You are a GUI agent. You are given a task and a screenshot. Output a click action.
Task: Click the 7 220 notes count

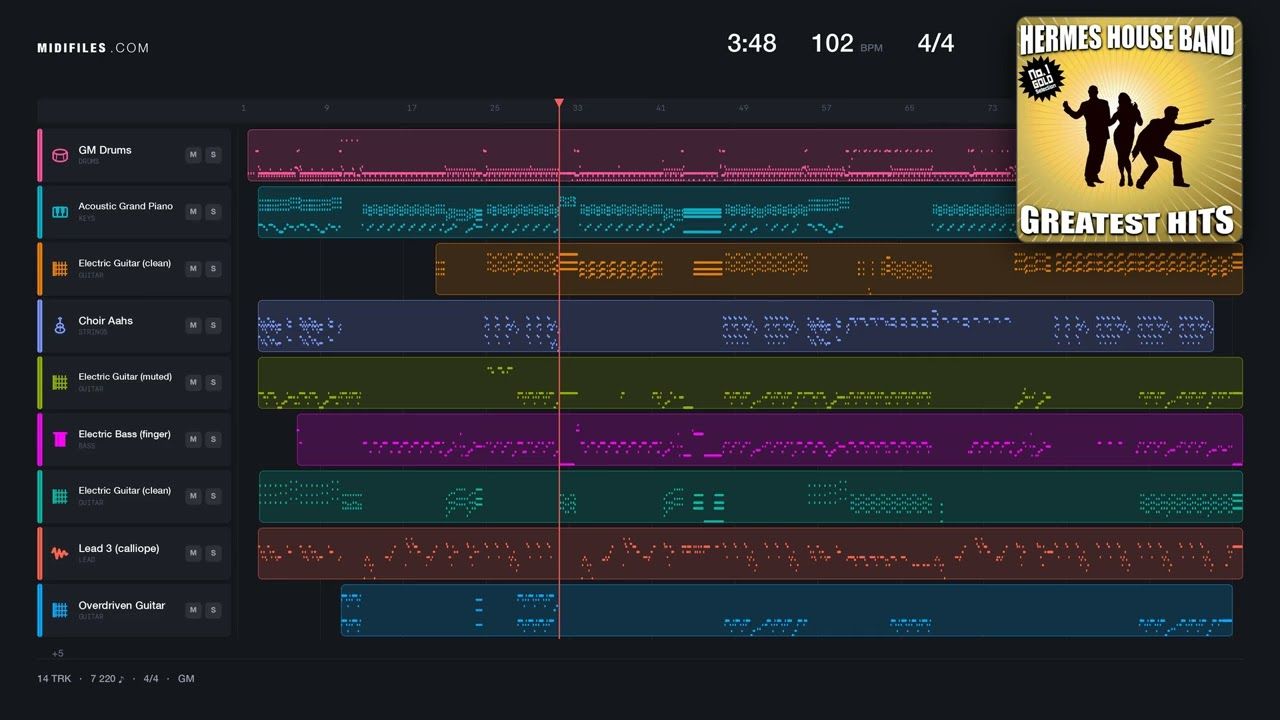coord(107,679)
